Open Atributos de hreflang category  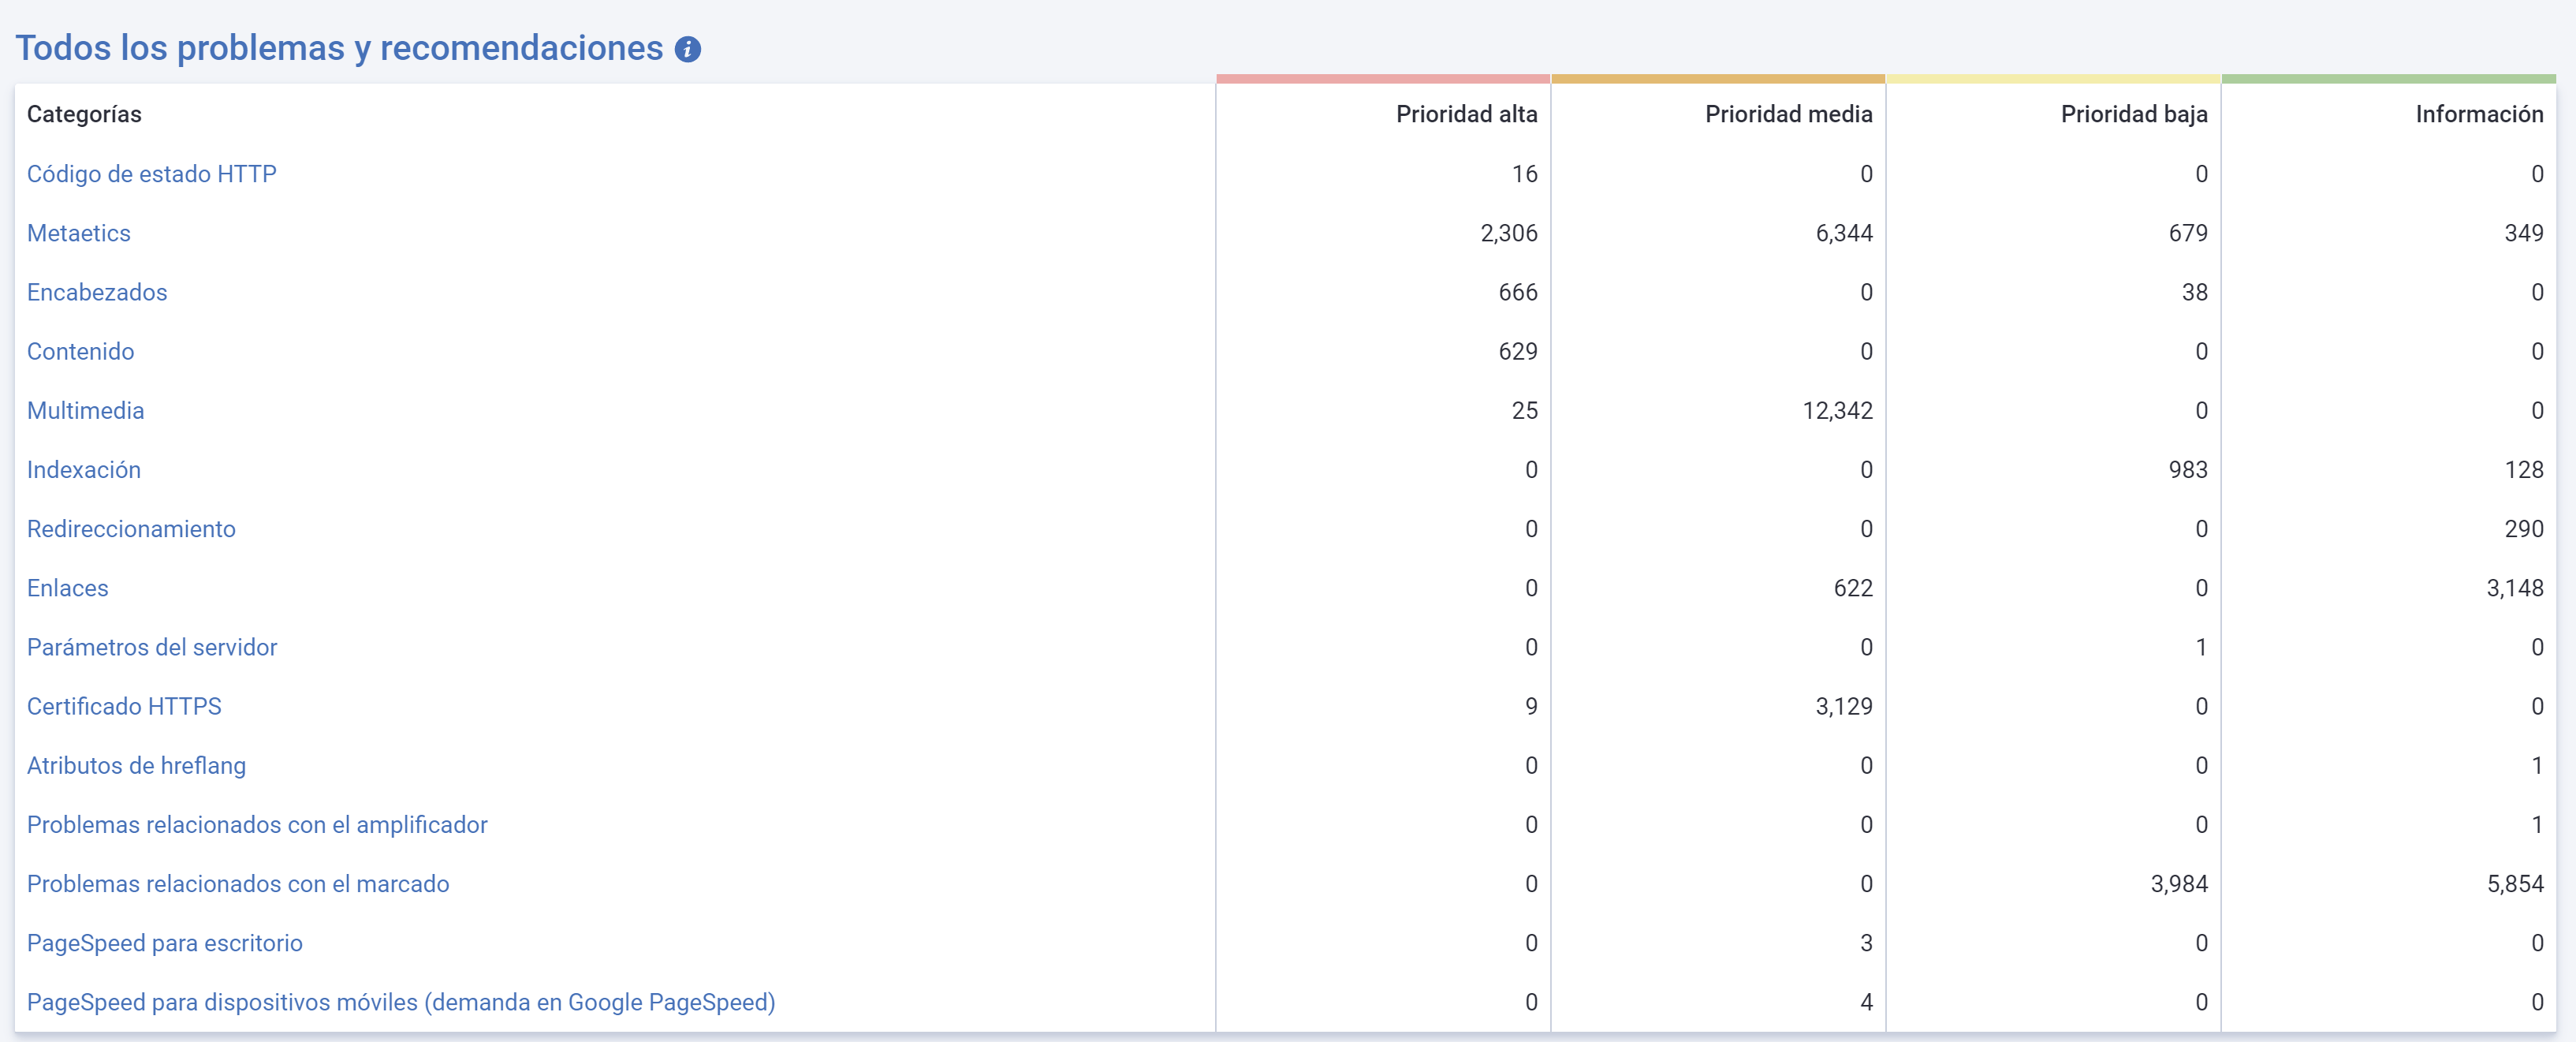point(136,765)
